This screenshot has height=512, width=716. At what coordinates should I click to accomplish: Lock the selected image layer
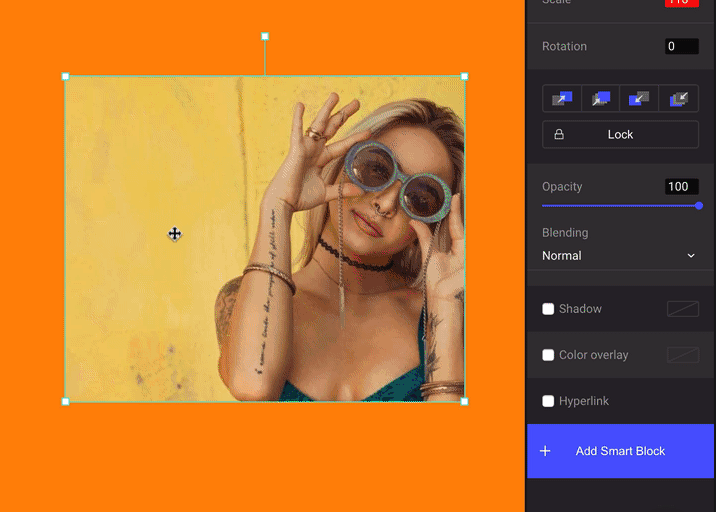620,135
